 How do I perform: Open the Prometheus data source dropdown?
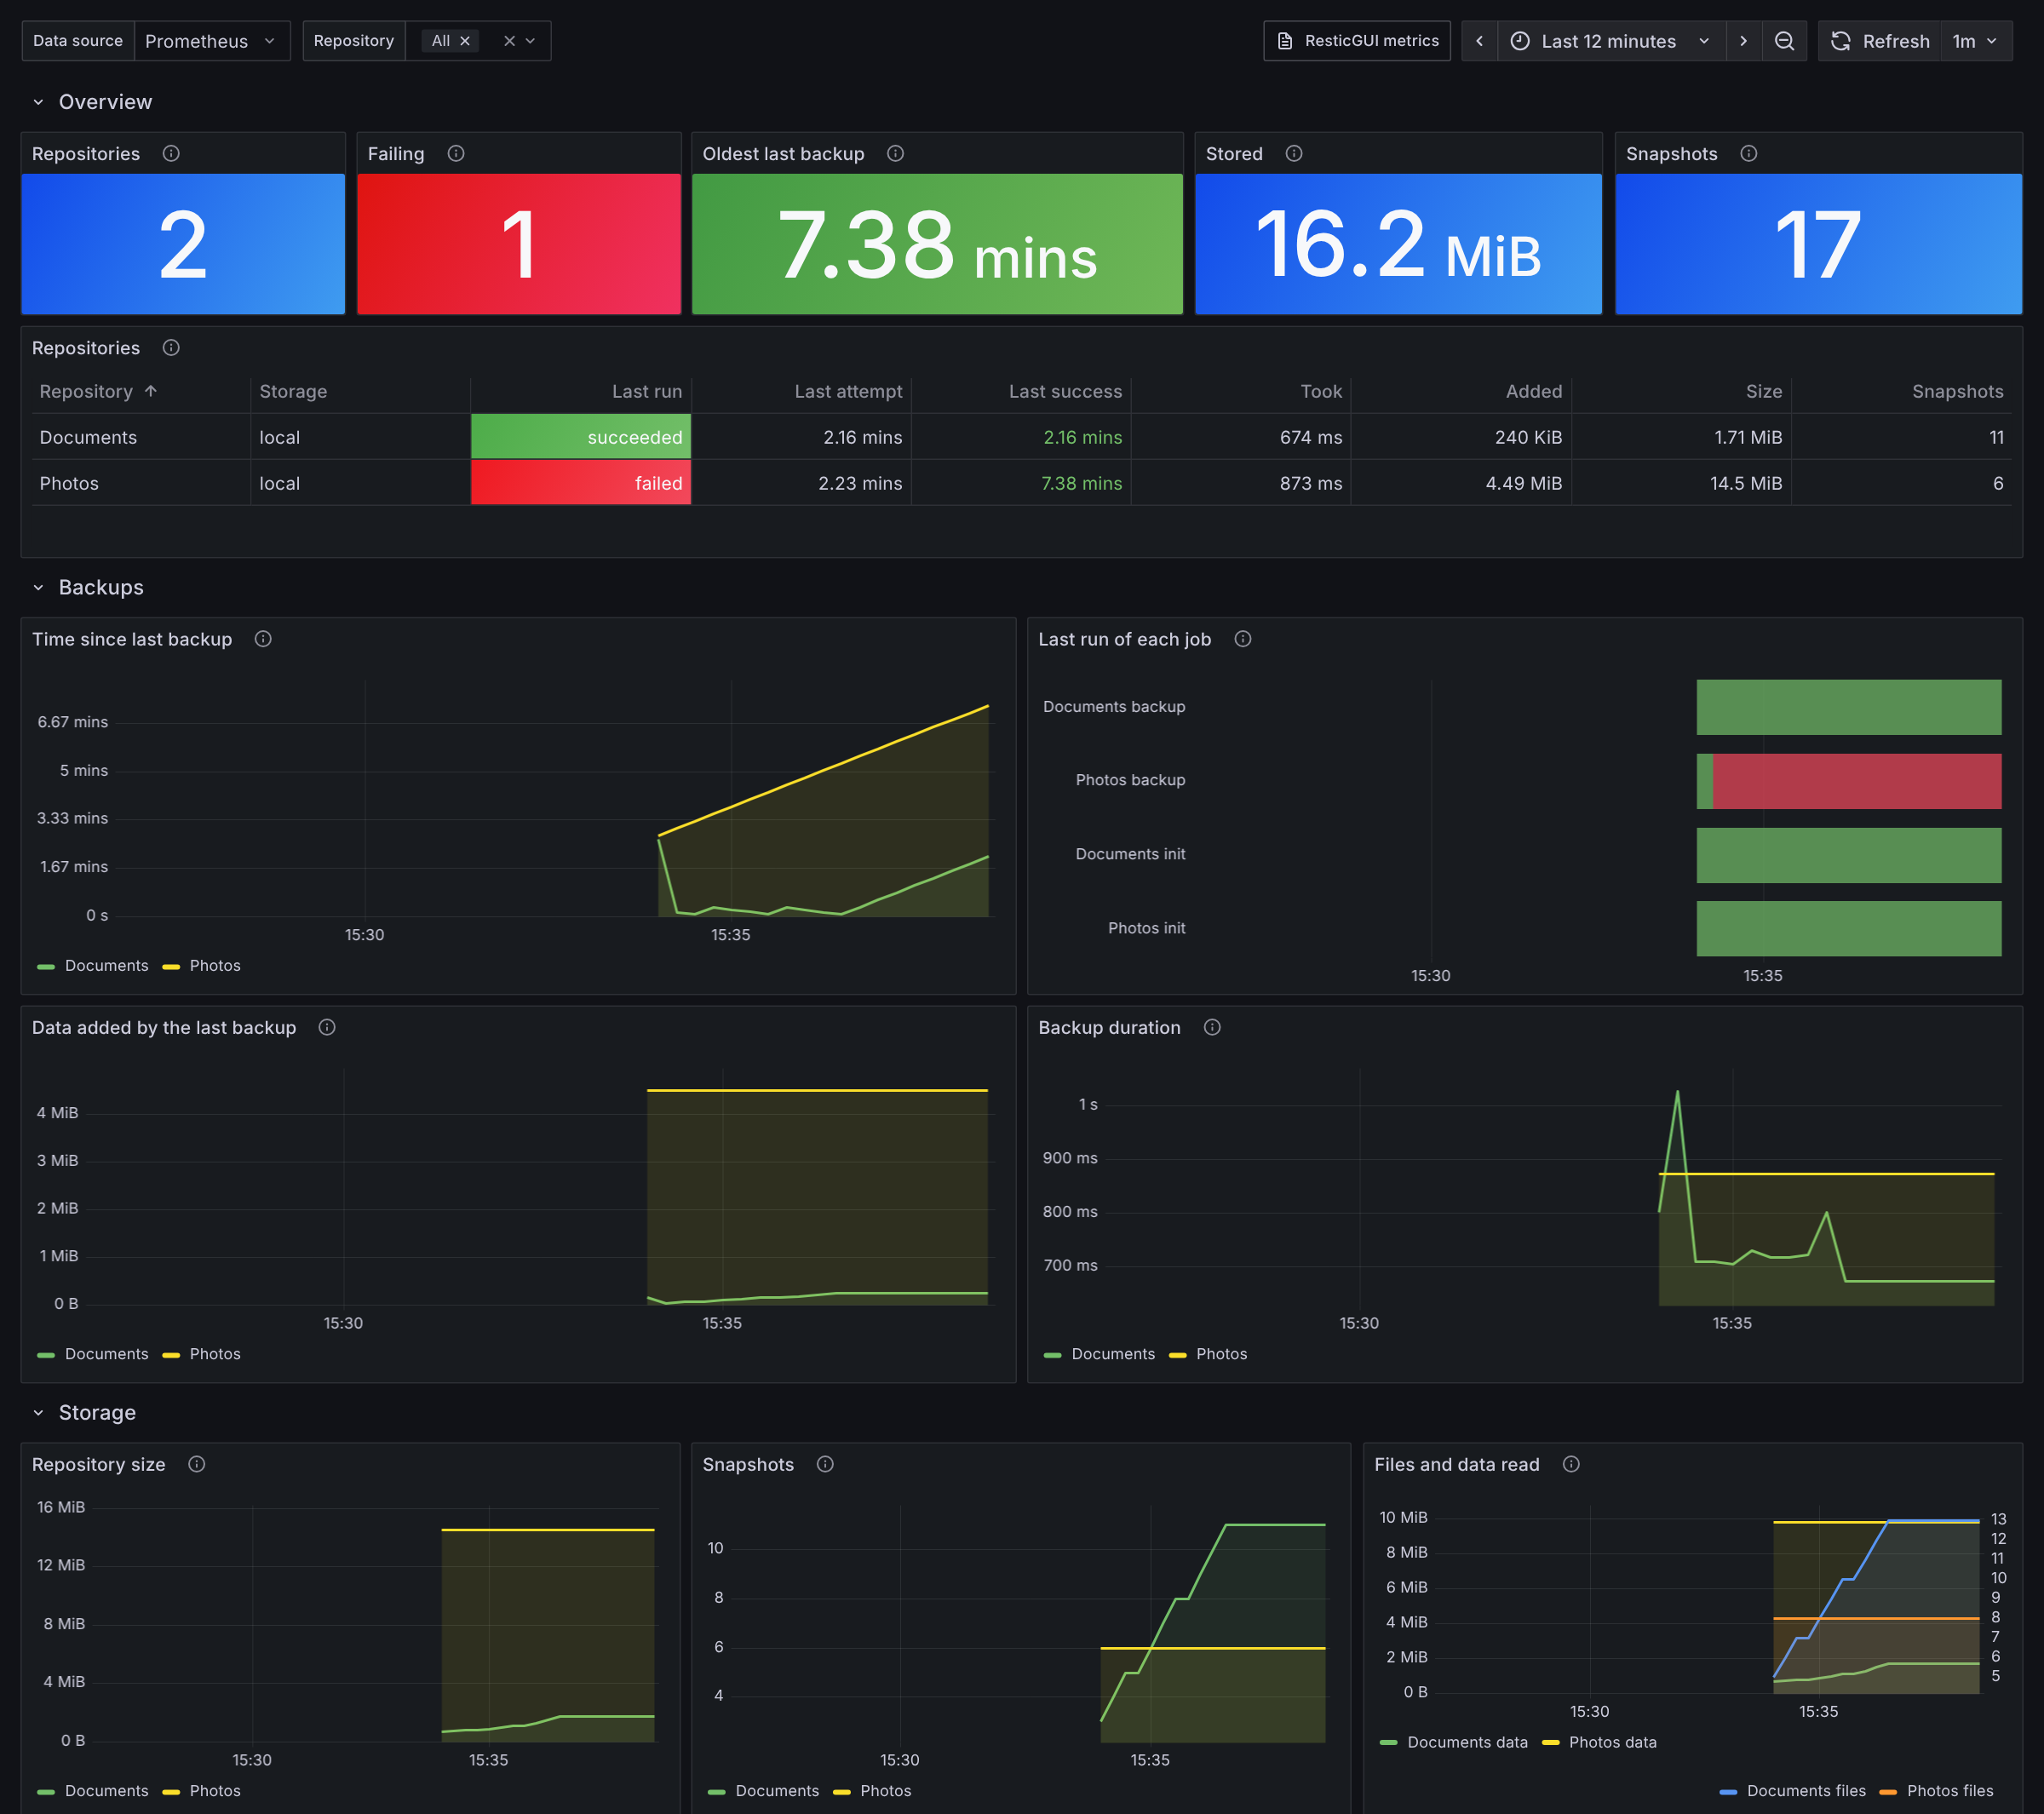(x=211, y=41)
